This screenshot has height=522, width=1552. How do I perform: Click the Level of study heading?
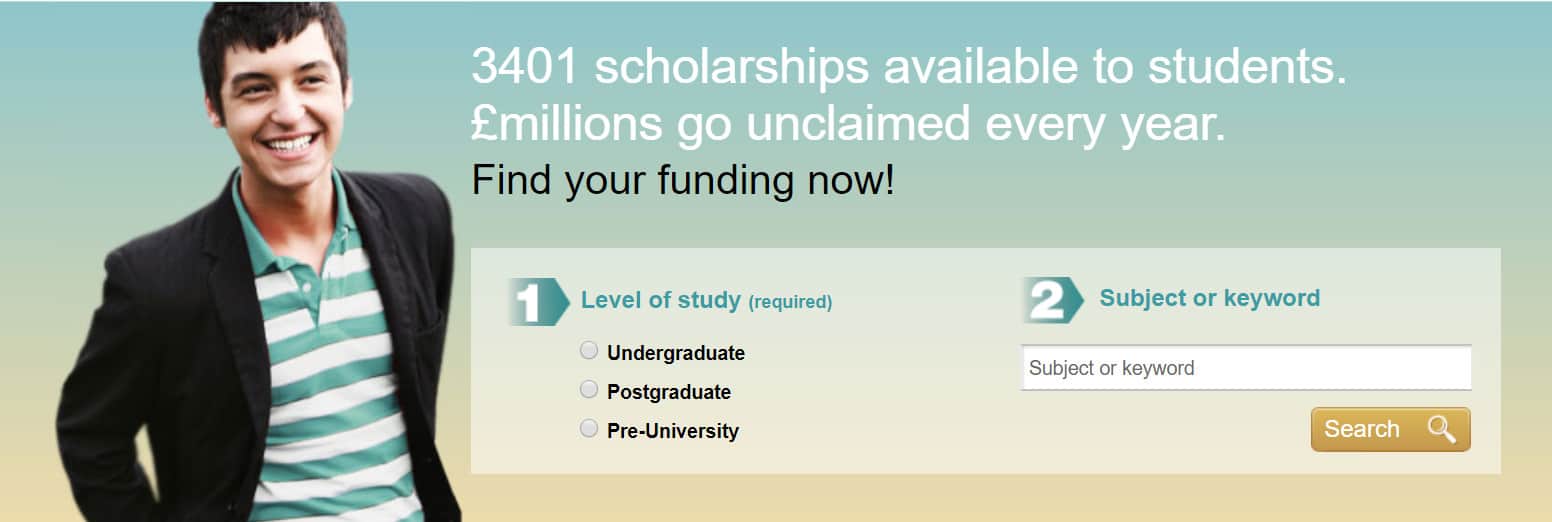coord(661,300)
